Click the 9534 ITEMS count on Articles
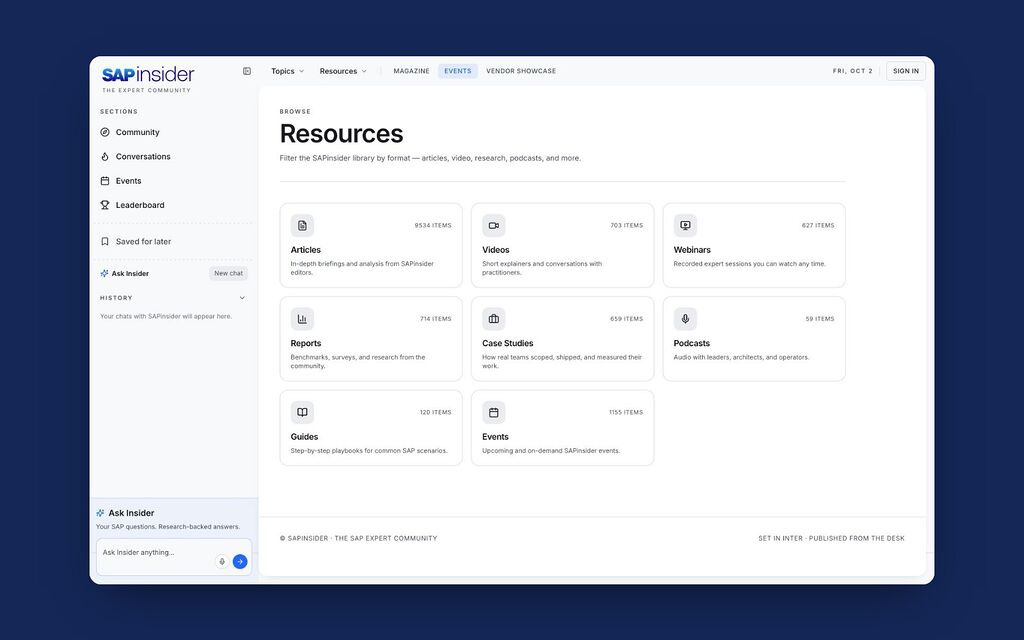Viewport: 1024px width, 640px height. (433, 225)
